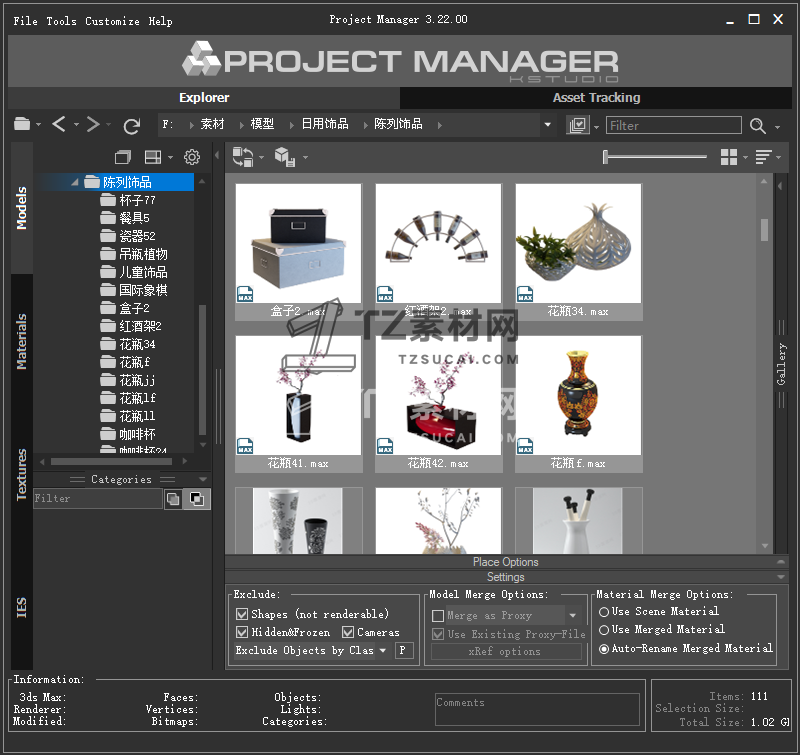The image size is (800, 755).
Task: Click the merge model cube icon
Action: click(284, 157)
